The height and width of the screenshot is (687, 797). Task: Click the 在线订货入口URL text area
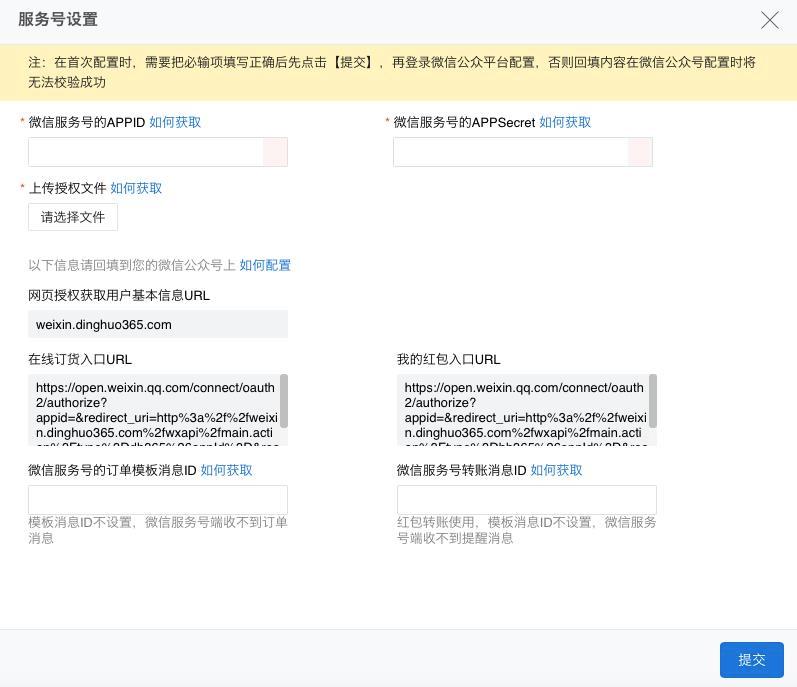154,410
